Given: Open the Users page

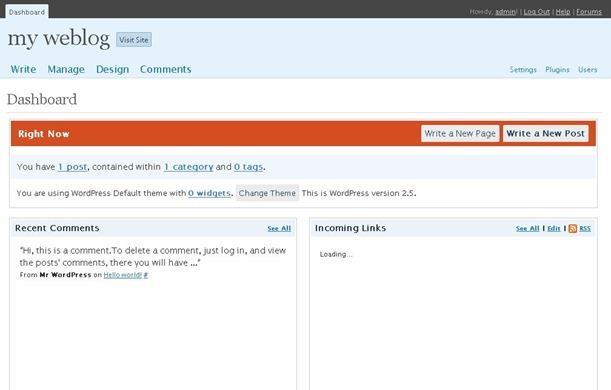Looking at the screenshot, I should (x=588, y=70).
